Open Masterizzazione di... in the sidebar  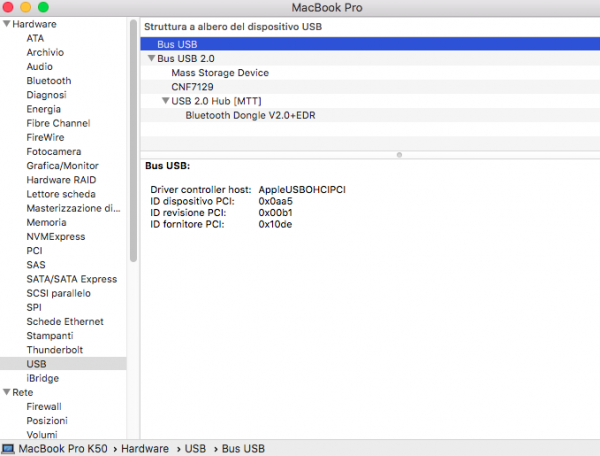[x=73, y=208]
